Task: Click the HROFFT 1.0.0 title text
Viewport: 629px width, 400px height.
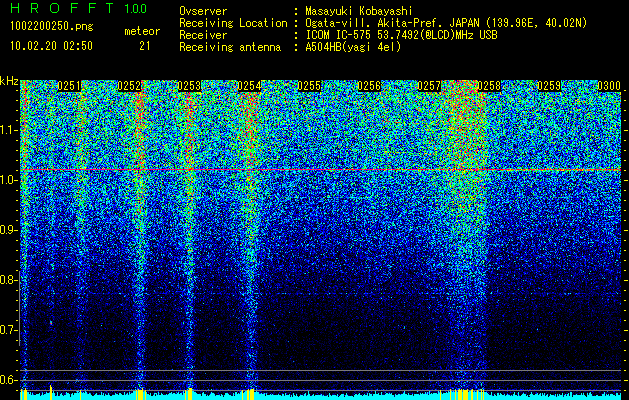Action: [x=78, y=8]
